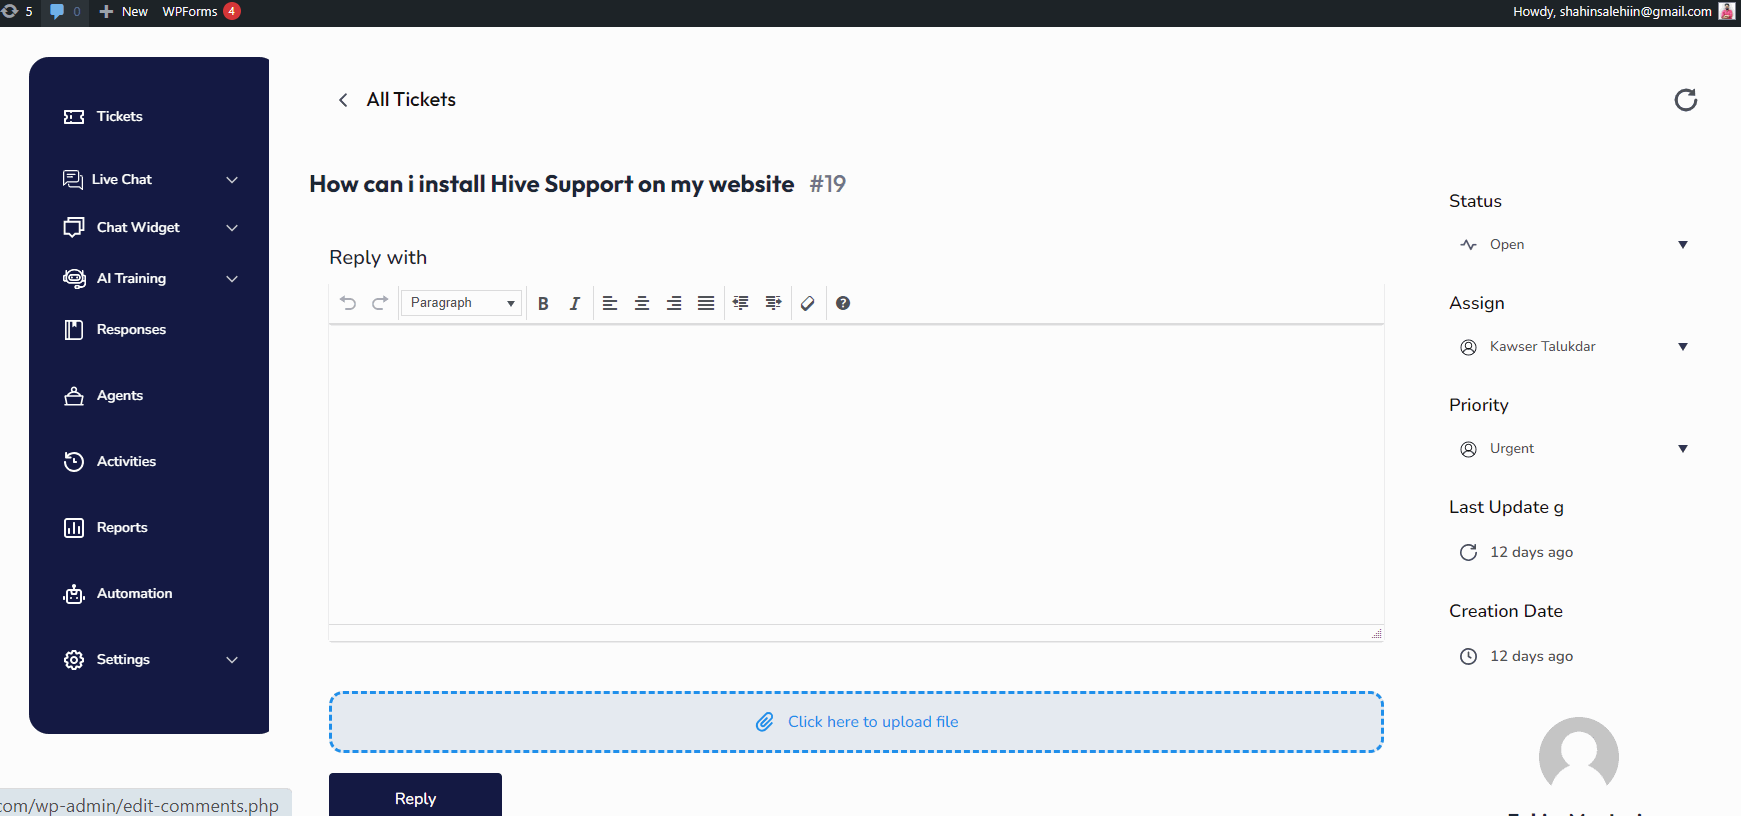Click the refresh icon above the Status panel
The width and height of the screenshot is (1741, 816).
[x=1686, y=100]
